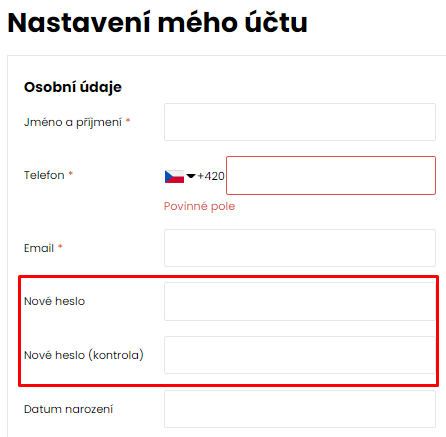
Task: Click the red-outlined Telefon number field
Action: tap(331, 175)
